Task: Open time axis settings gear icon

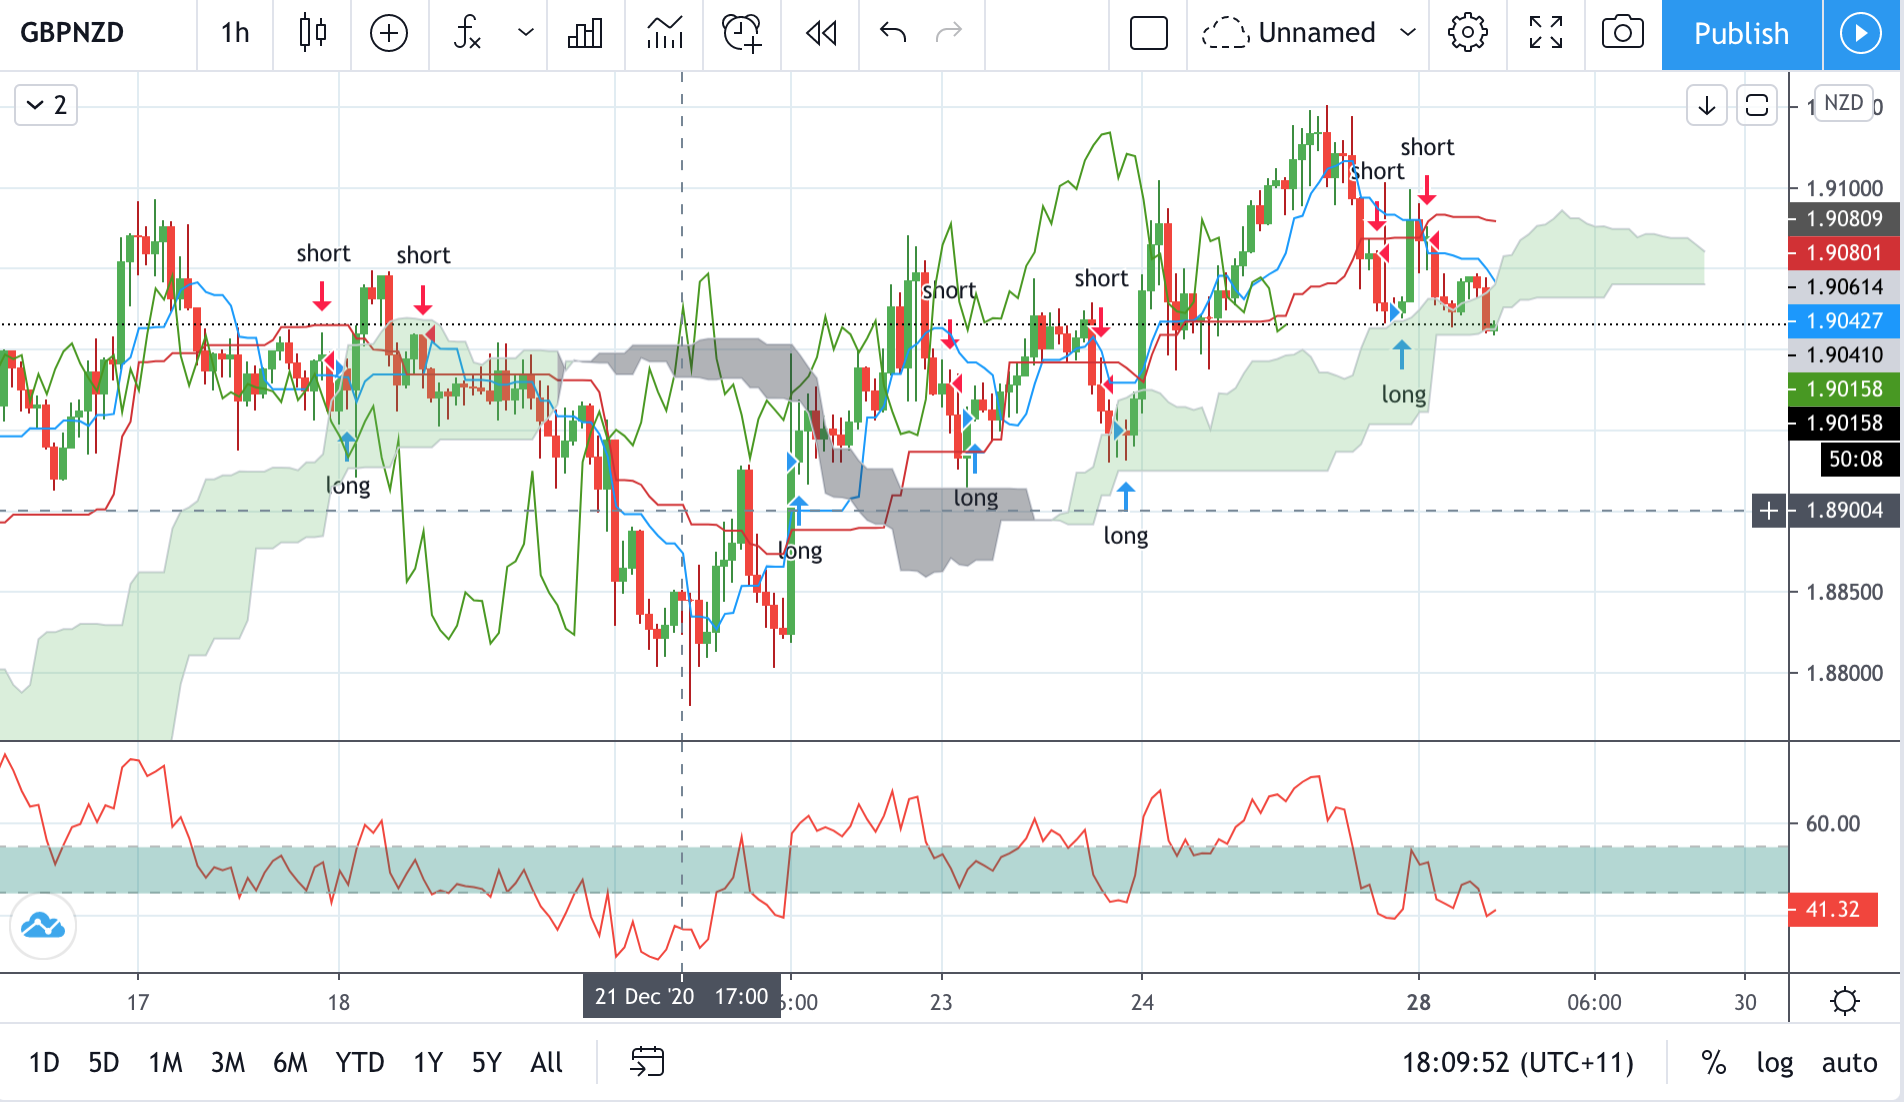Action: click(1844, 1001)
